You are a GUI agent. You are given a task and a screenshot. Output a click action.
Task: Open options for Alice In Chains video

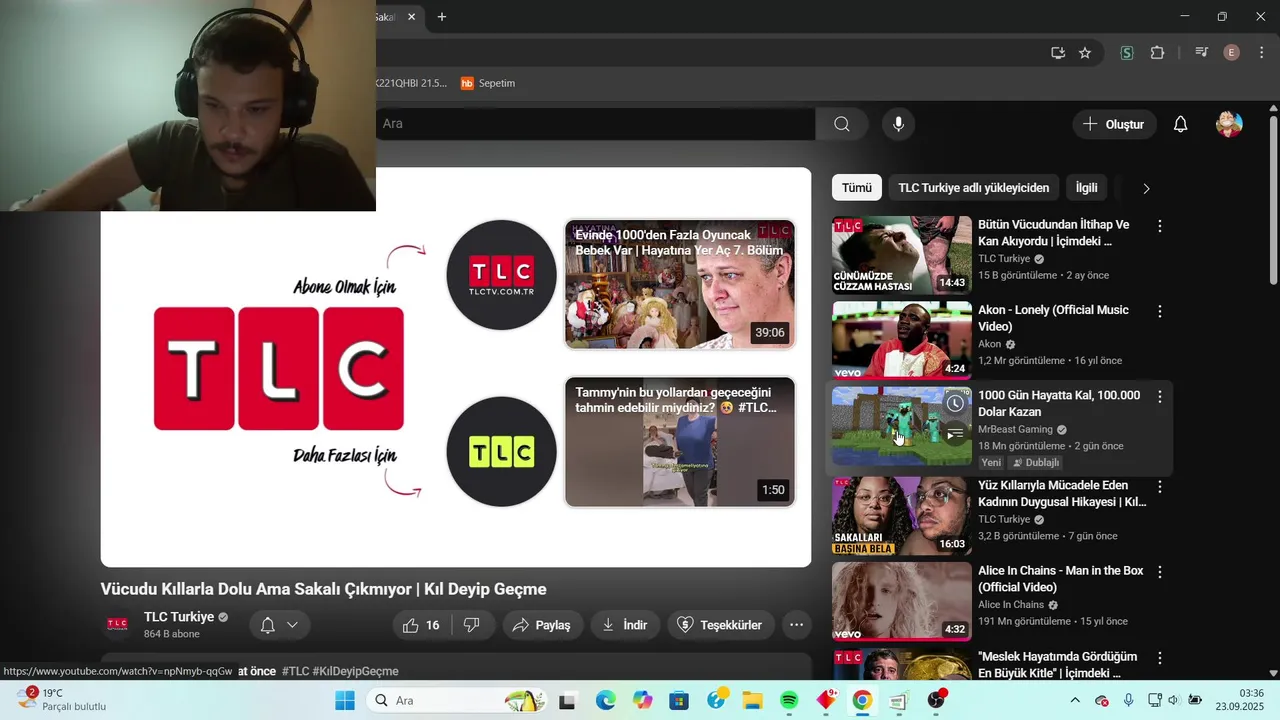click(1160, 572)
